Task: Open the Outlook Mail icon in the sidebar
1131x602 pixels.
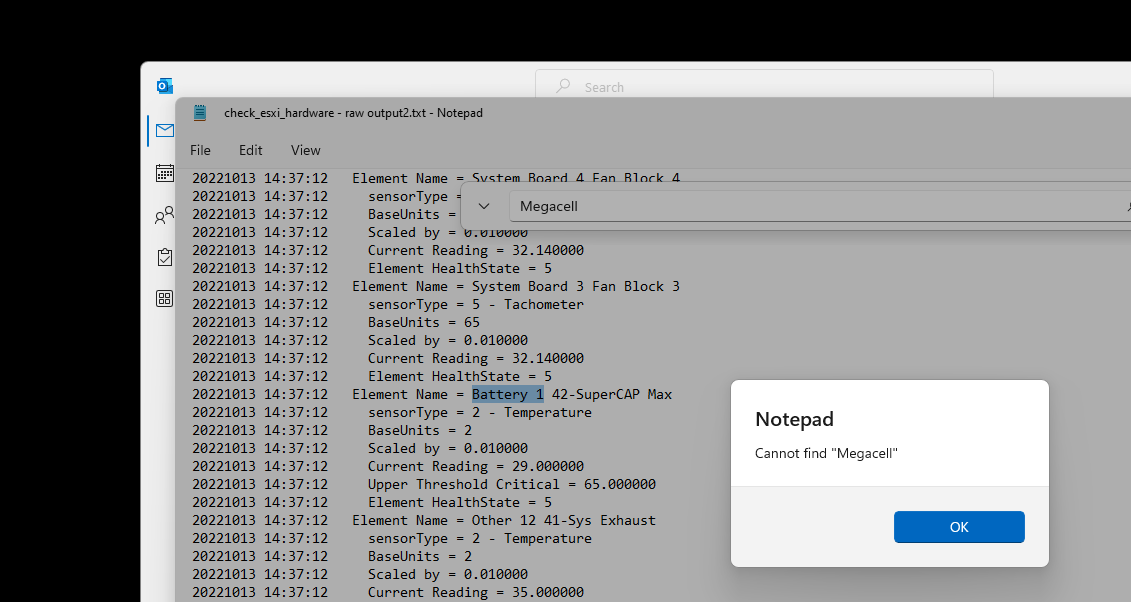Action: tap(164, 130)
